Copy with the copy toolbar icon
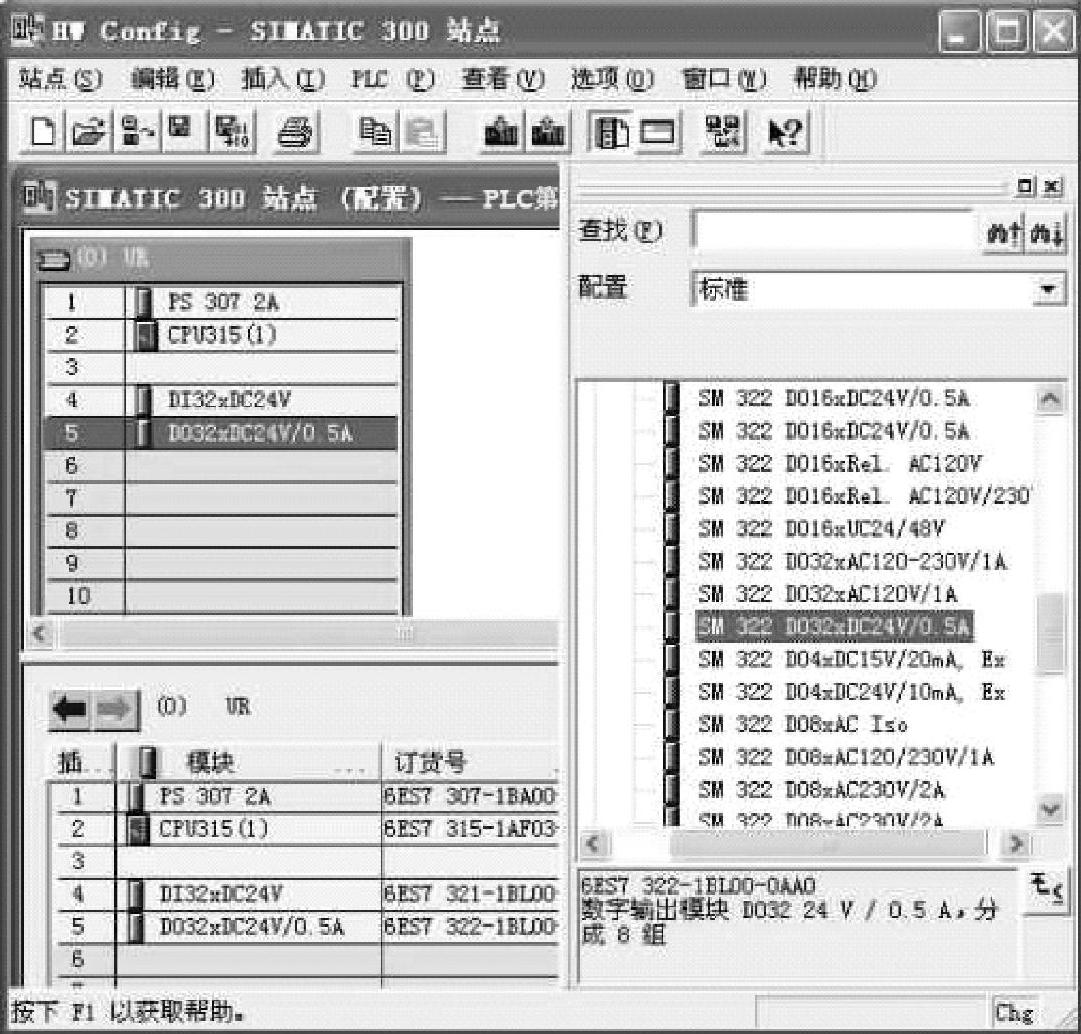 point(376,131)
